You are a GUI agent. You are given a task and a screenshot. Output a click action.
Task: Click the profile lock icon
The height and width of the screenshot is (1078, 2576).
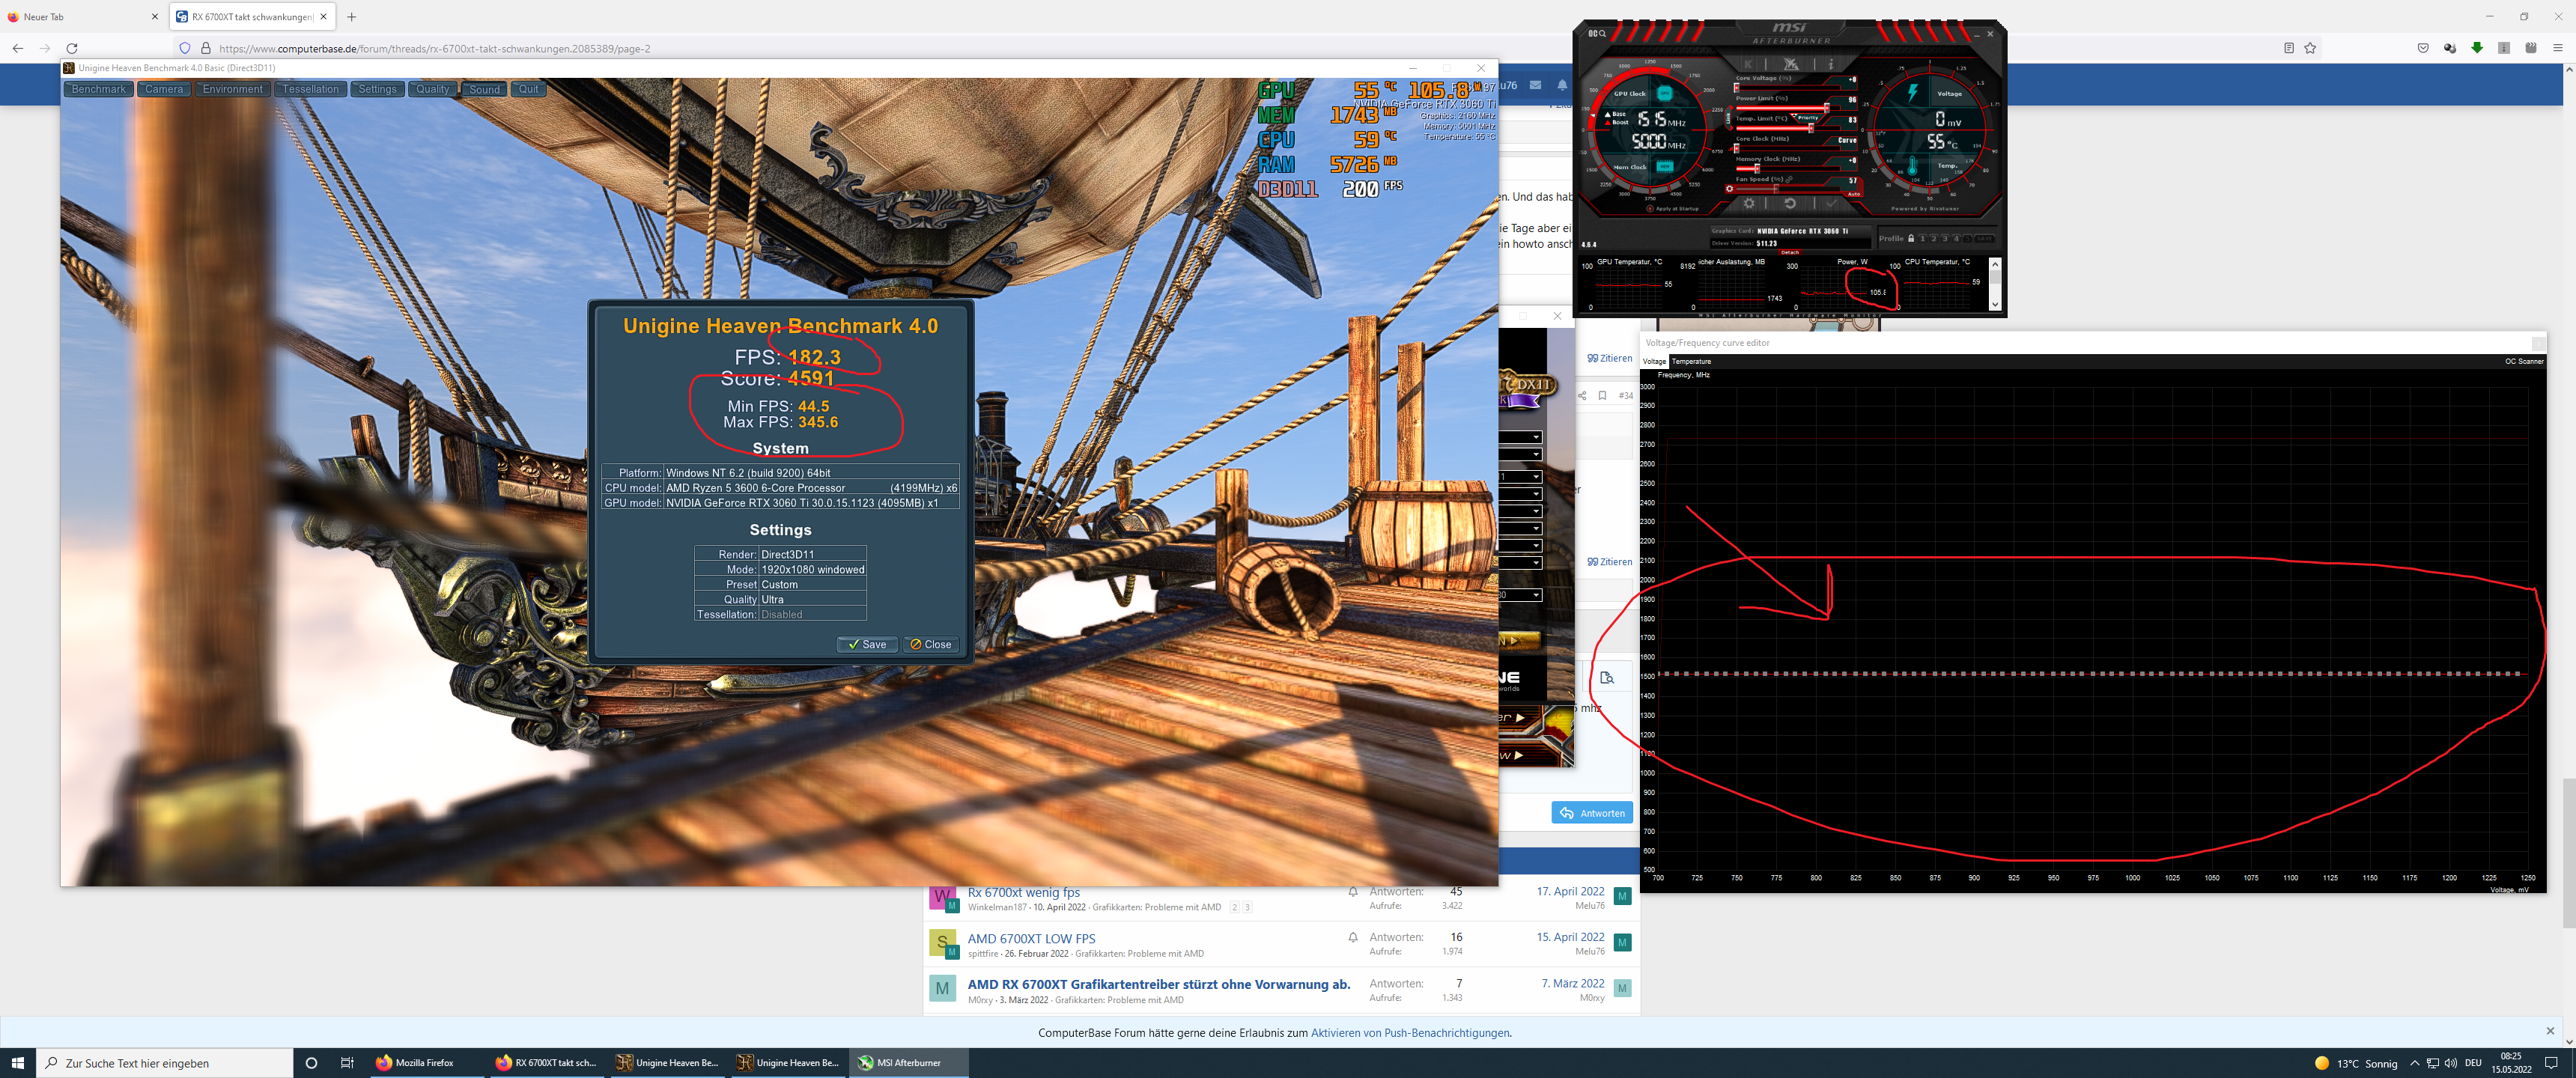click(1911, 239)
